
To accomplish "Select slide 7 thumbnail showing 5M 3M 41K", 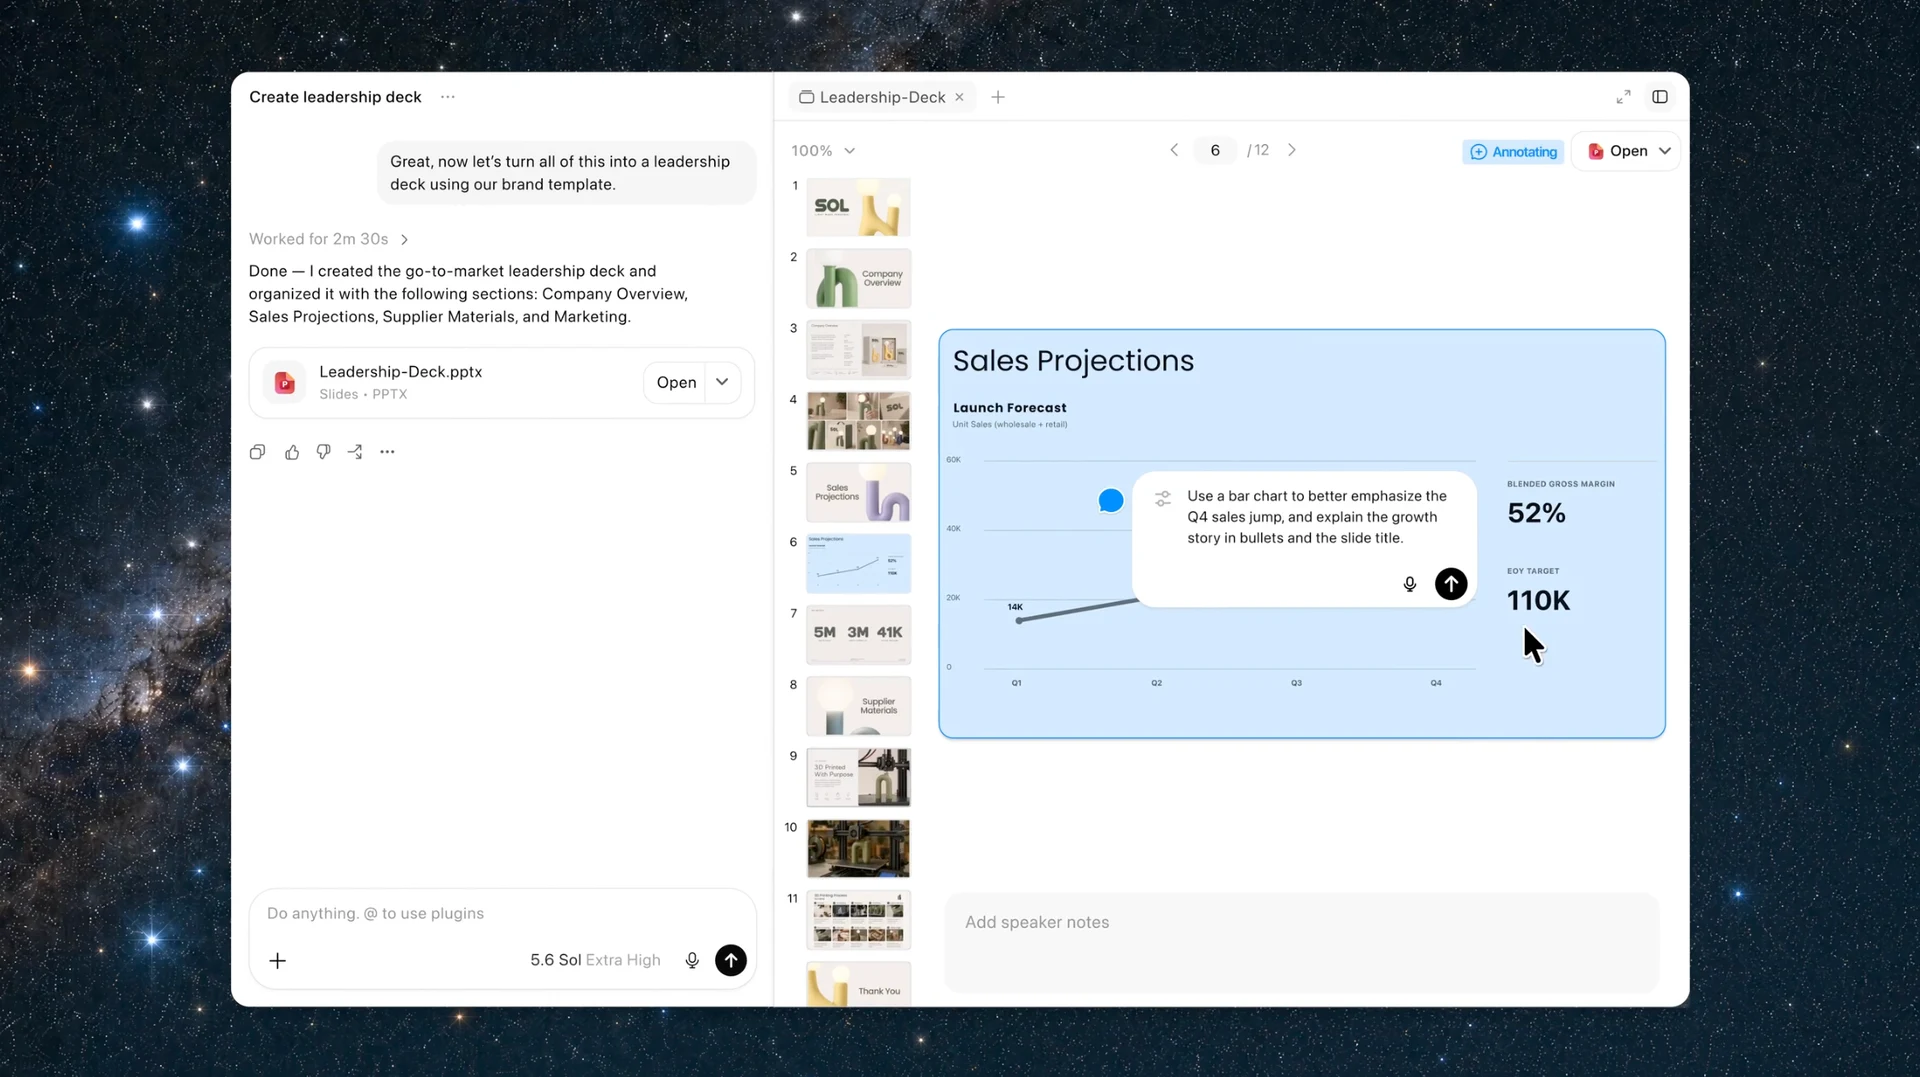I will pyautogui.click(x=858, y=634).
